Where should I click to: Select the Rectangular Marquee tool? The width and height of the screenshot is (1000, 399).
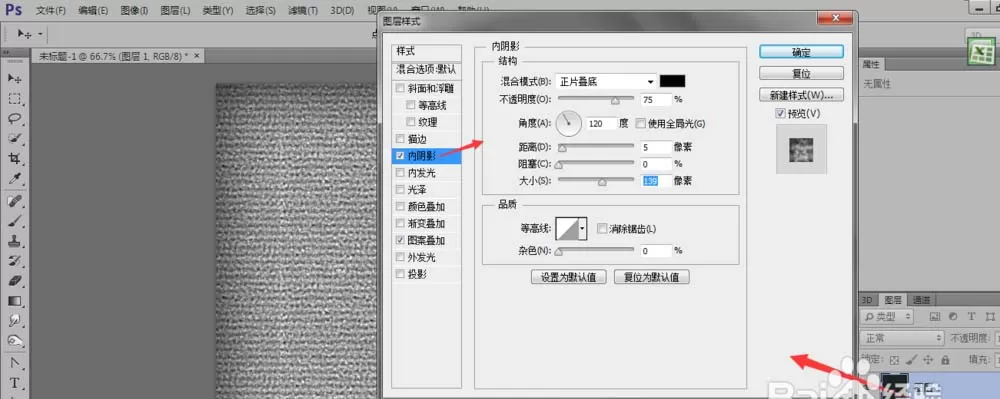[15, 99]
